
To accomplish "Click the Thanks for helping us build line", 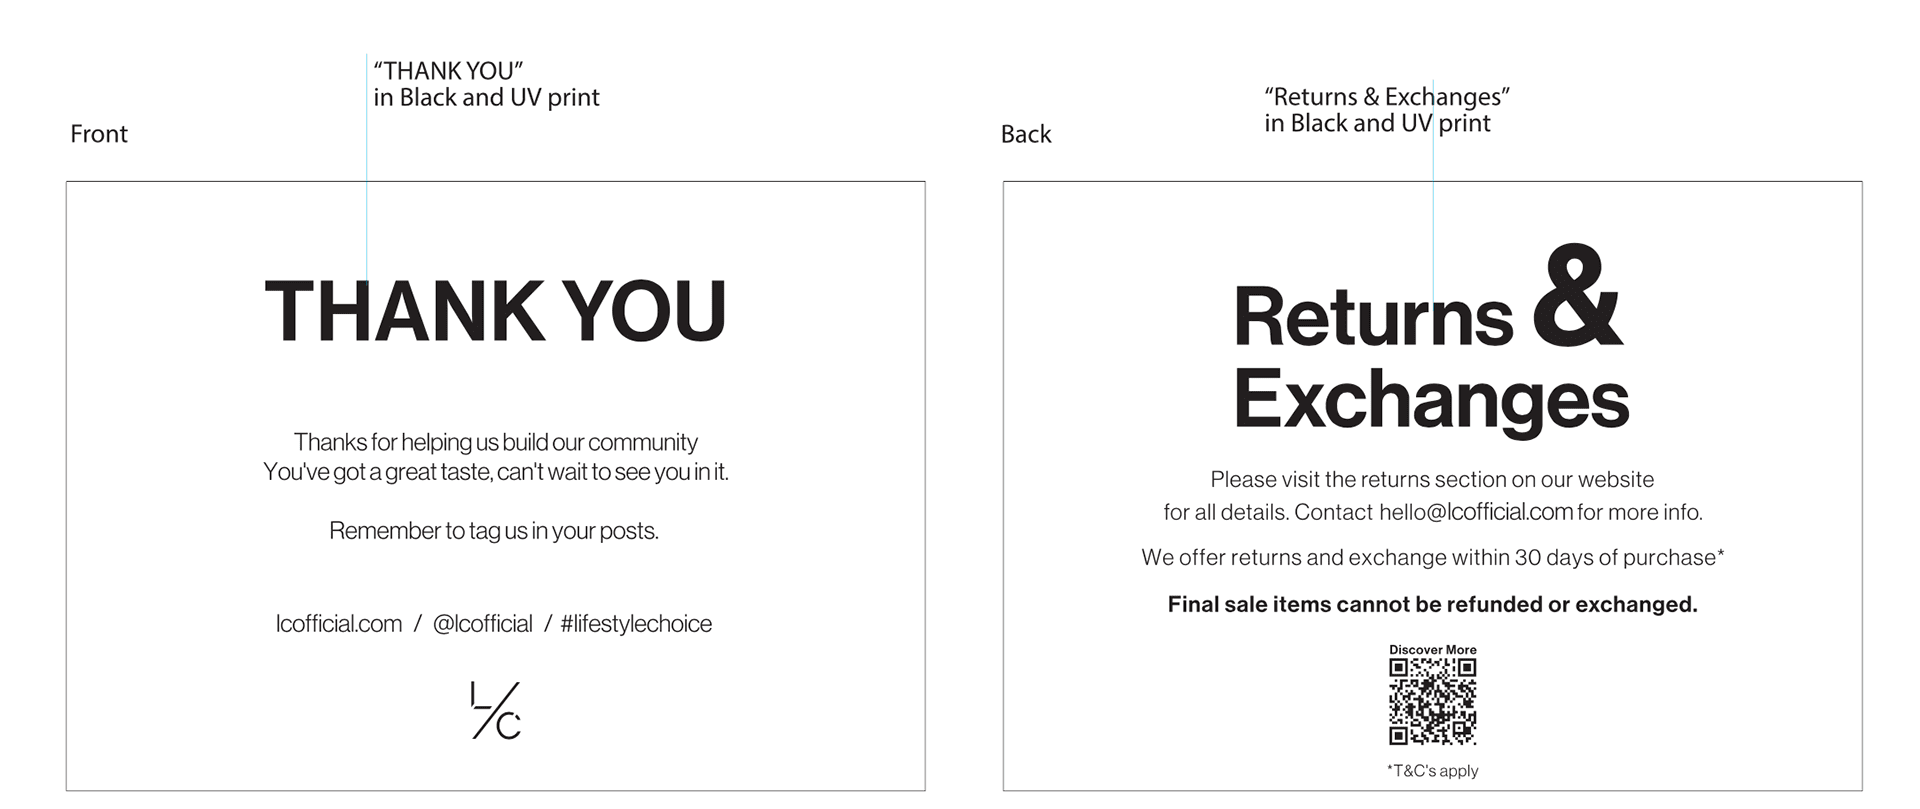I will [495, 442].
